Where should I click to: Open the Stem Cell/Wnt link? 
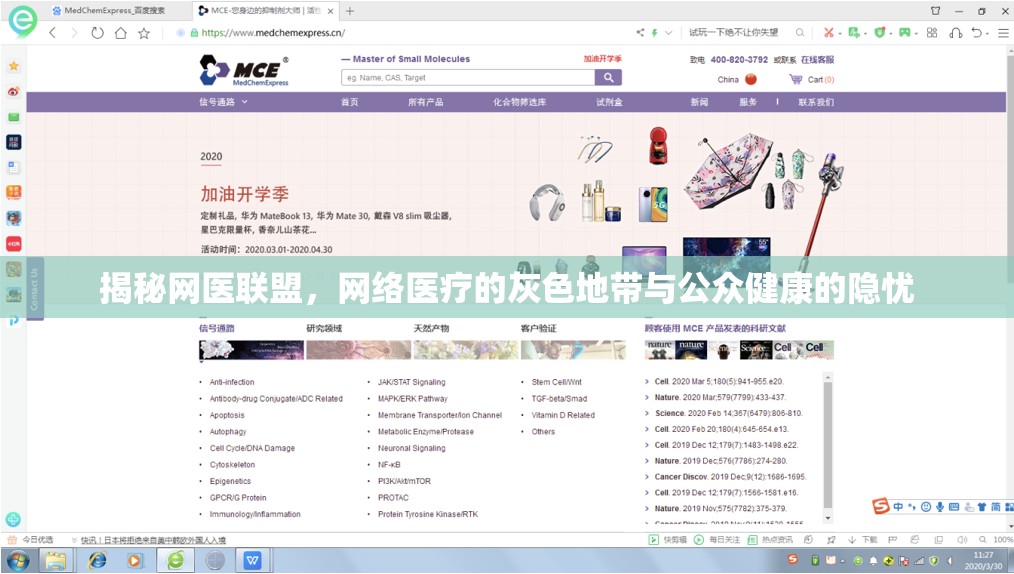tap(557, 382)
